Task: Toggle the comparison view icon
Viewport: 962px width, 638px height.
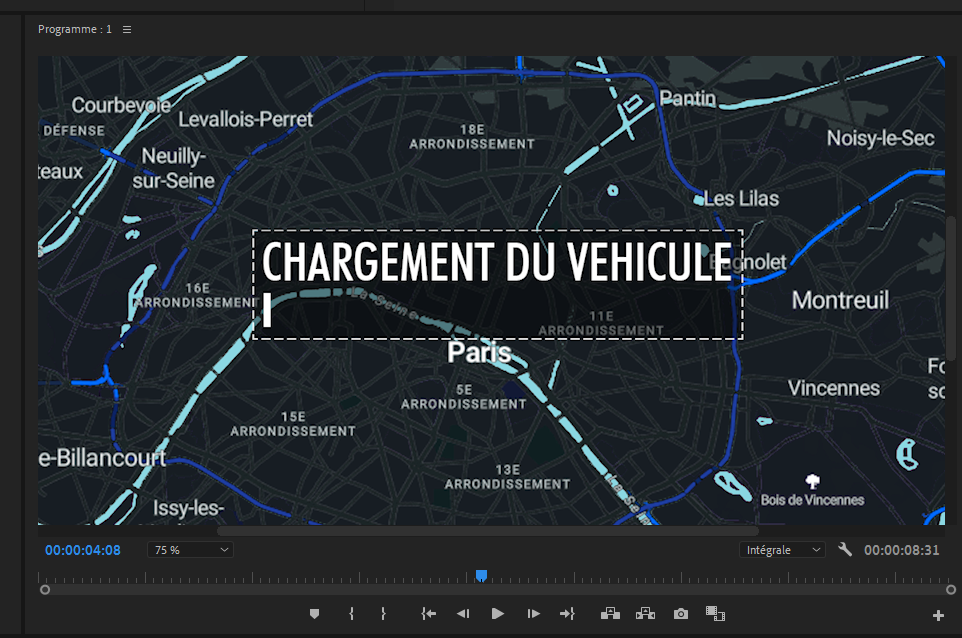Action: [715, 614]
